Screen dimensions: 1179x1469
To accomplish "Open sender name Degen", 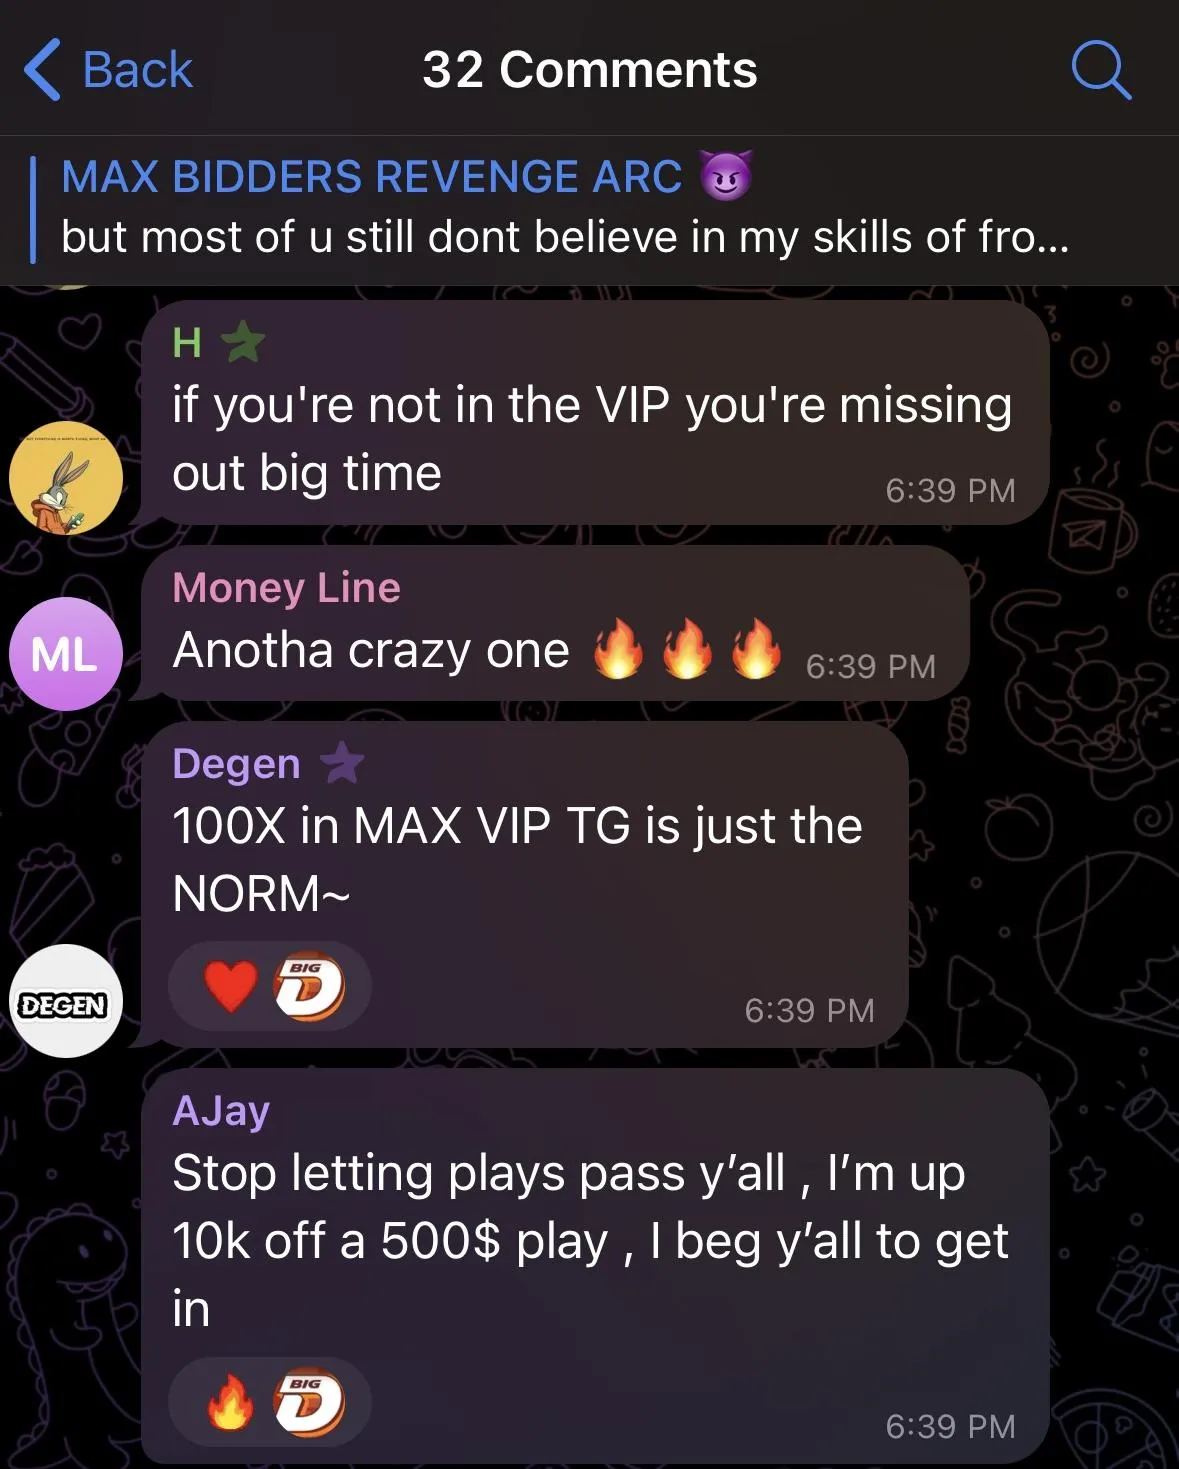I will [x=236, y=764].
